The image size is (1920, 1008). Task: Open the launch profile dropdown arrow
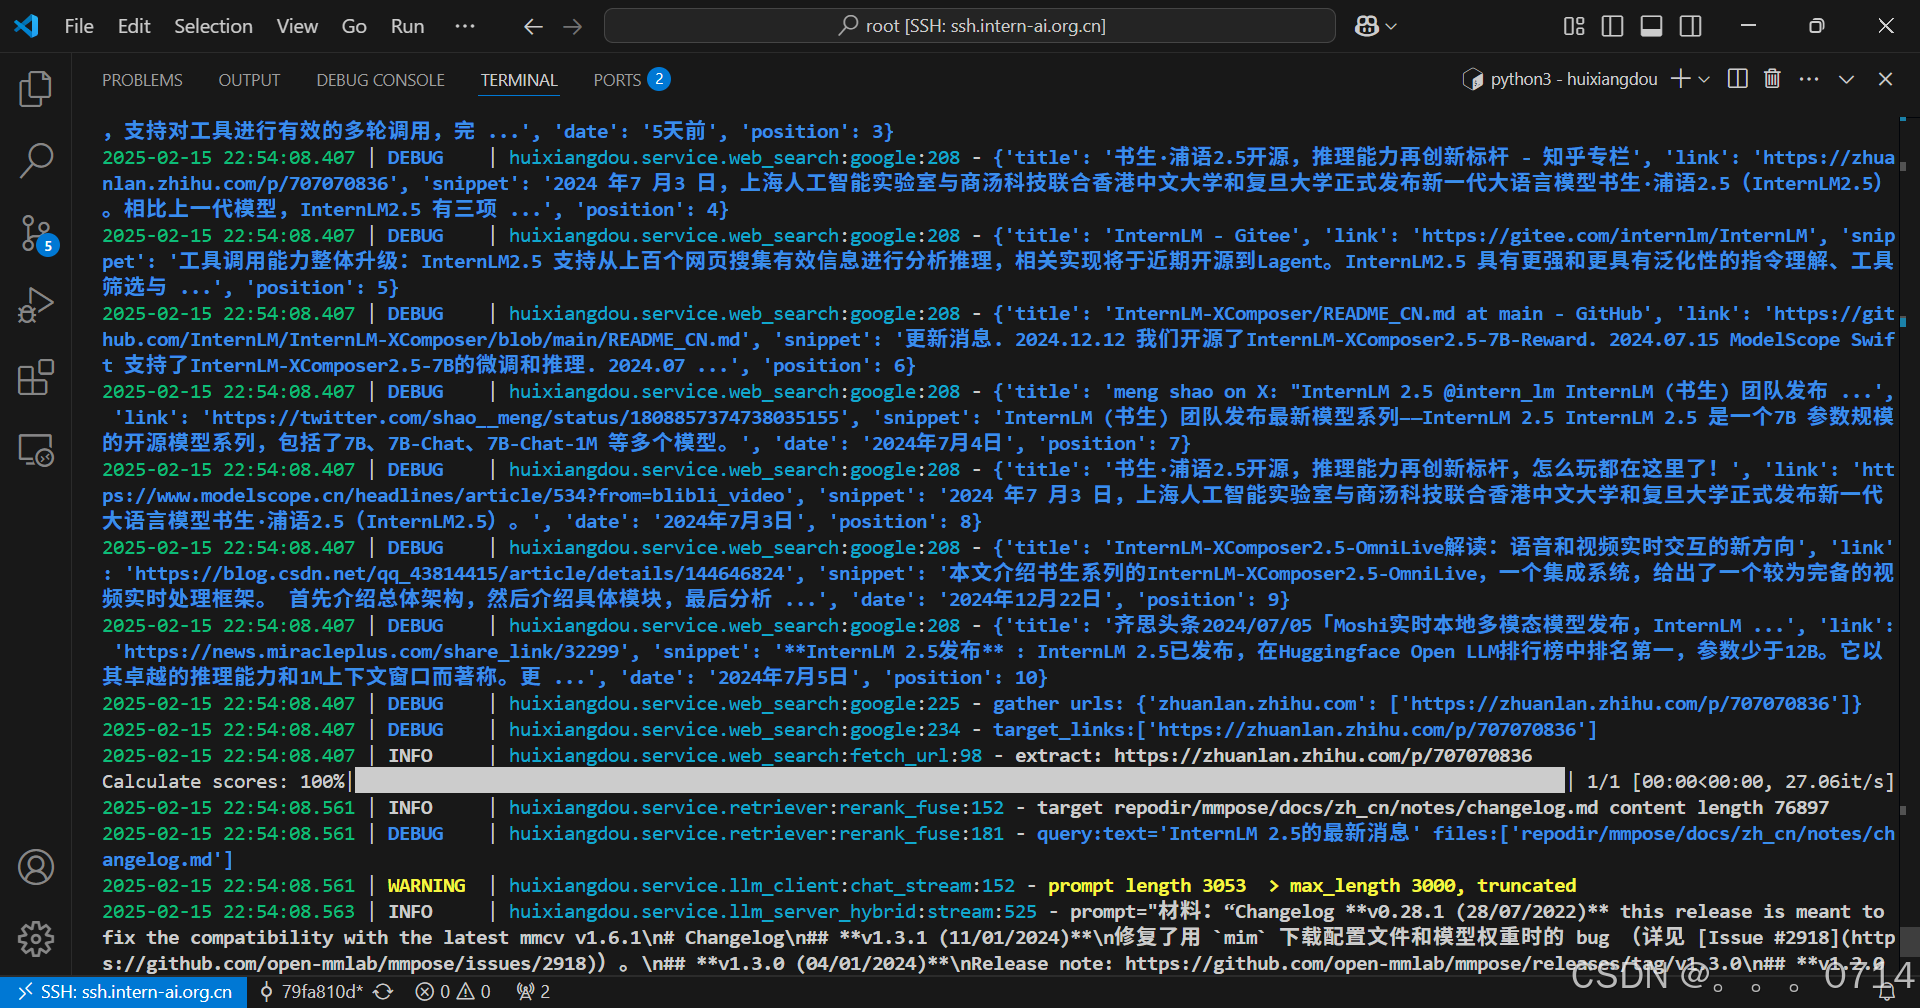[1704, 79]
